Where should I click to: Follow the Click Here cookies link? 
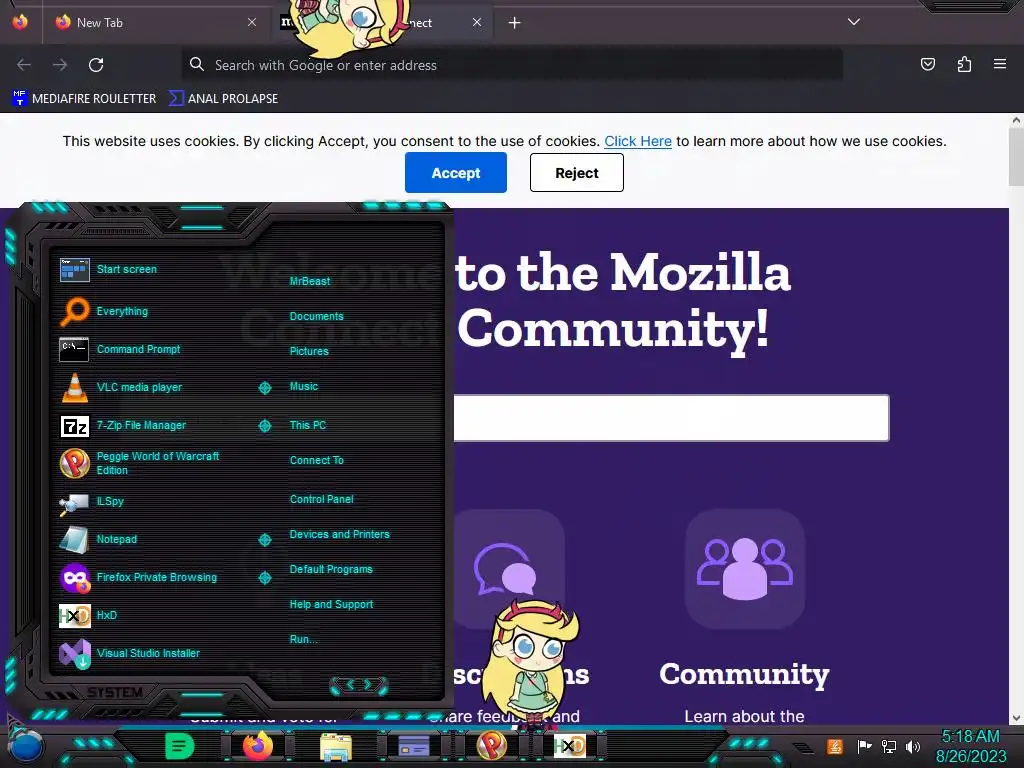[x=638, y=141]
